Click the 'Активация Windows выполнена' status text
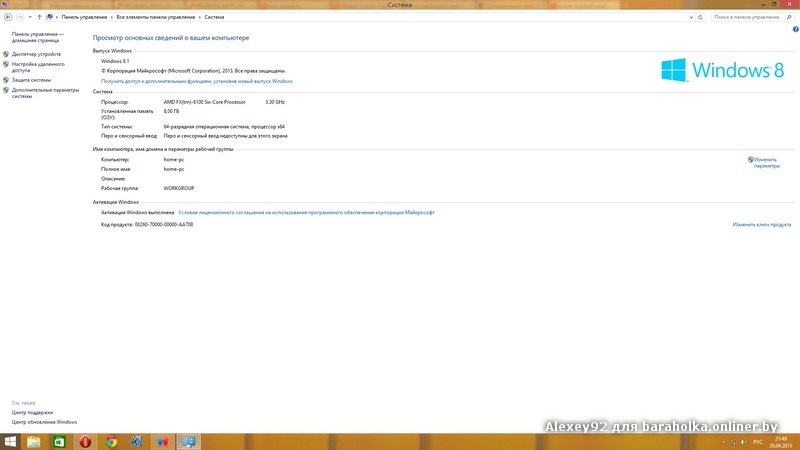 137,212
